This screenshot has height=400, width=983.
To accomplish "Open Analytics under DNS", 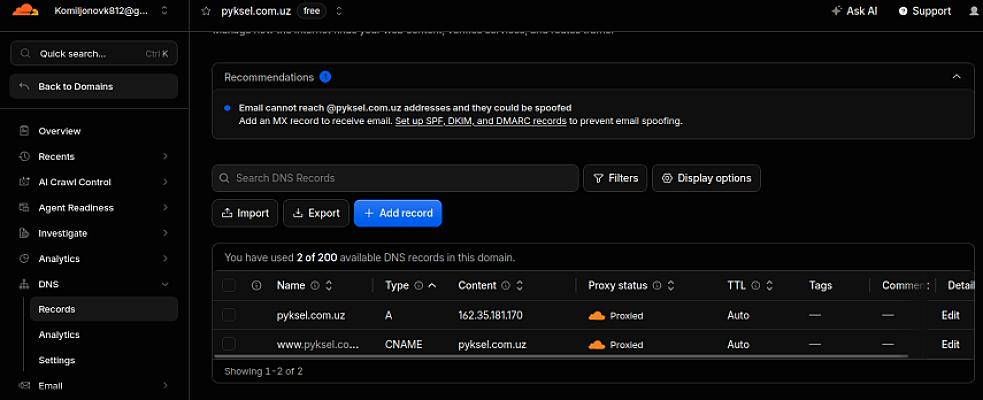I will click(x=59, y=335).
